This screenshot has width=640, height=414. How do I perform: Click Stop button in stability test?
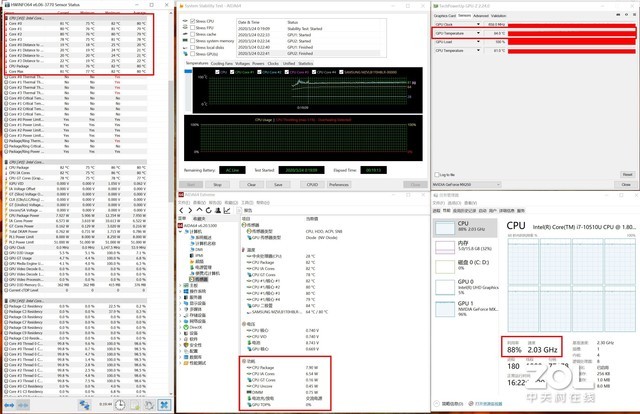tap(218, 185)
